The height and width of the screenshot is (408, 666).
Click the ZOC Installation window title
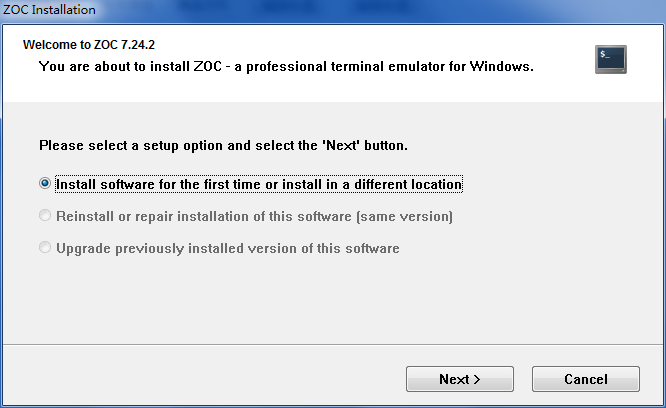(49, 9)
